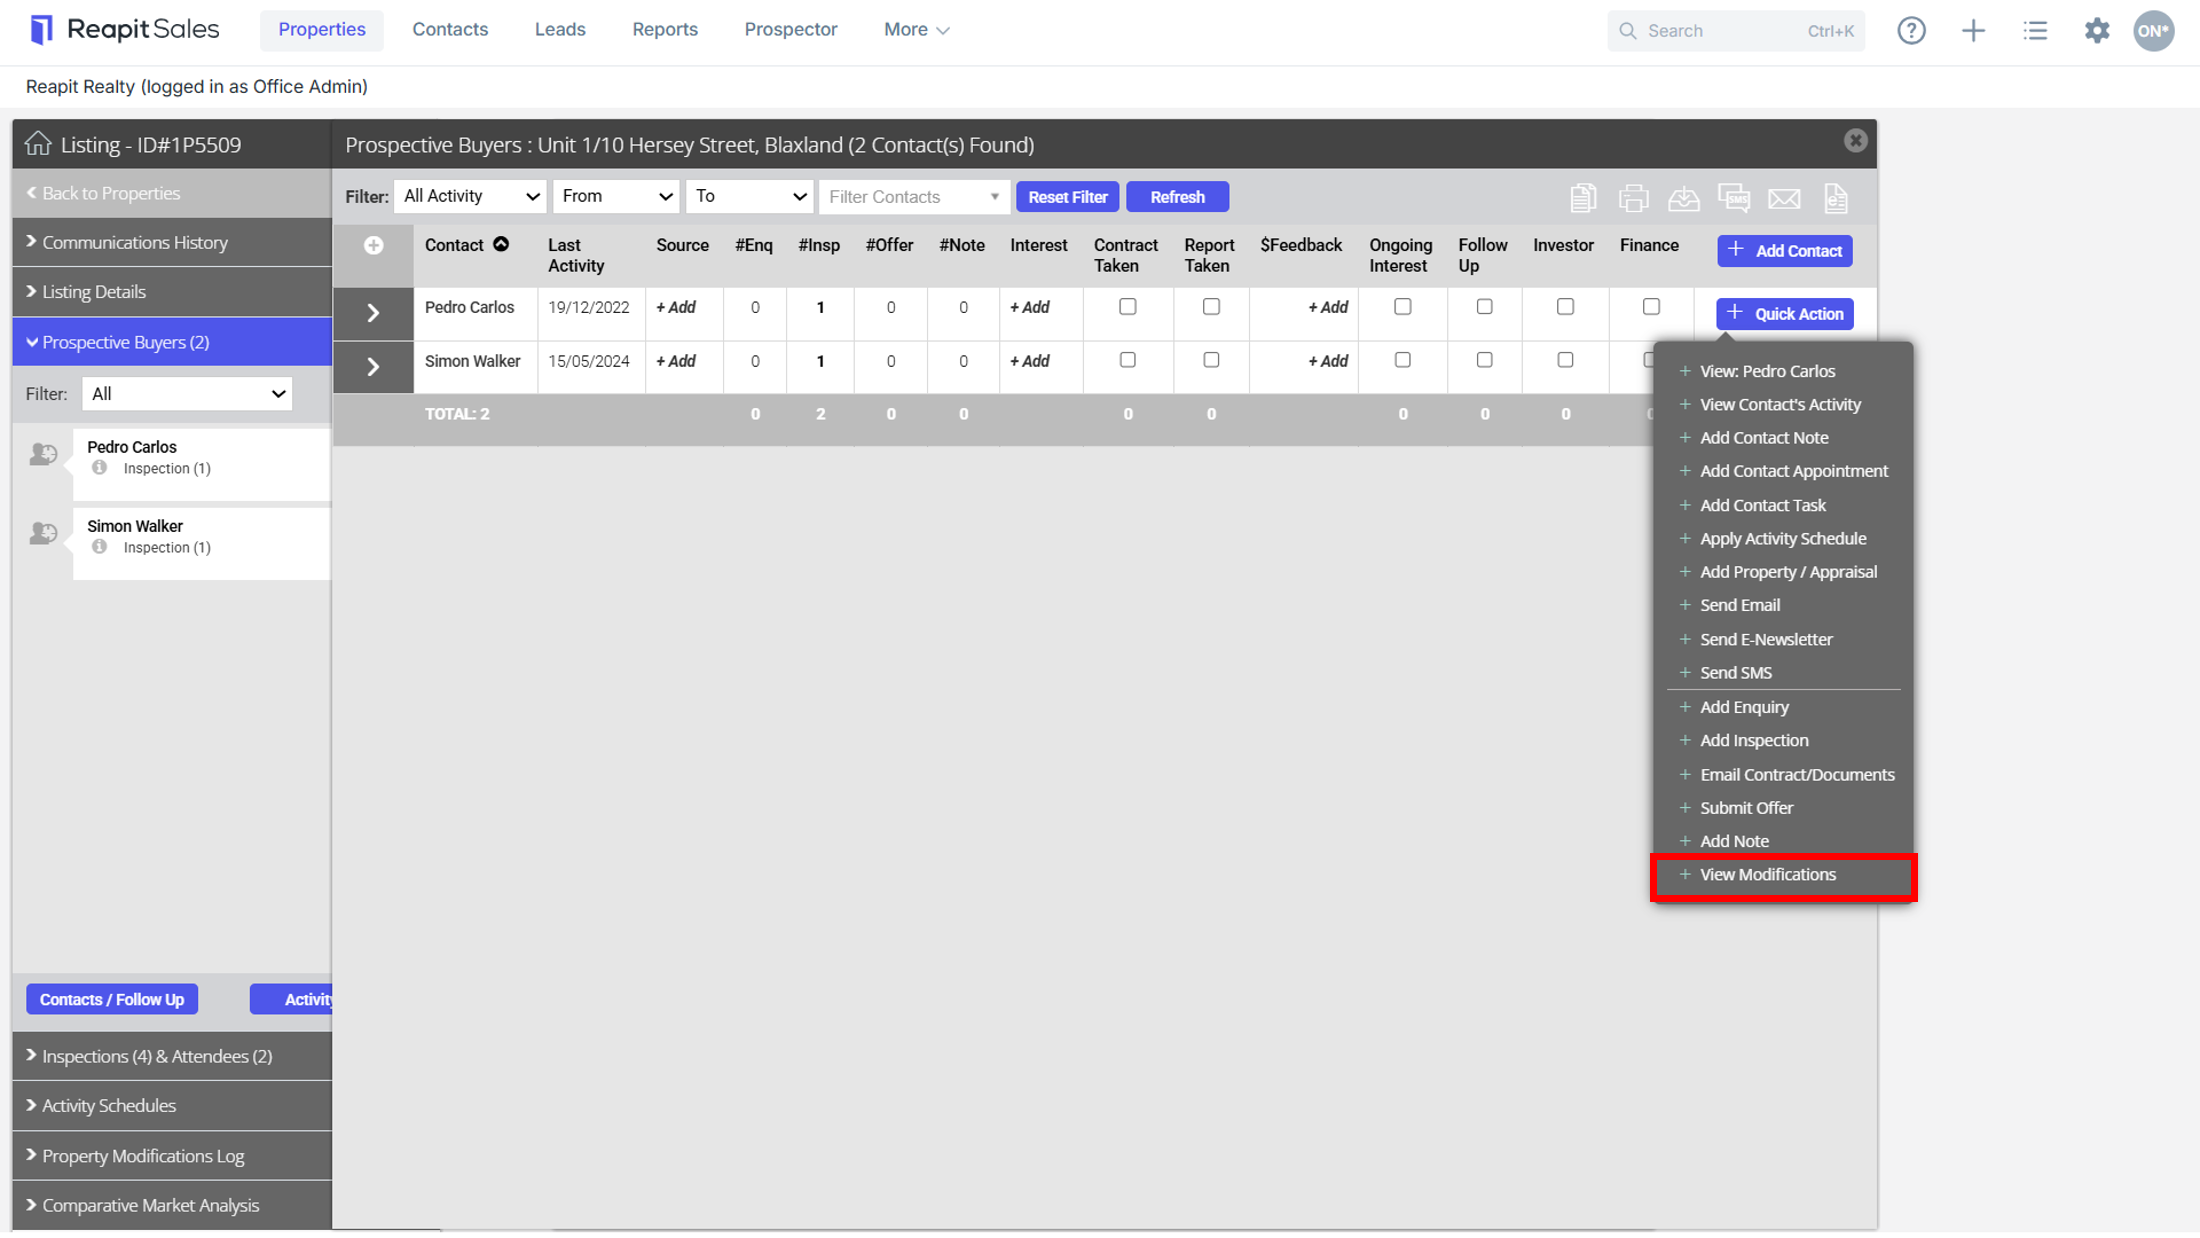Click the Reset Filter button

pos(1067,197)
